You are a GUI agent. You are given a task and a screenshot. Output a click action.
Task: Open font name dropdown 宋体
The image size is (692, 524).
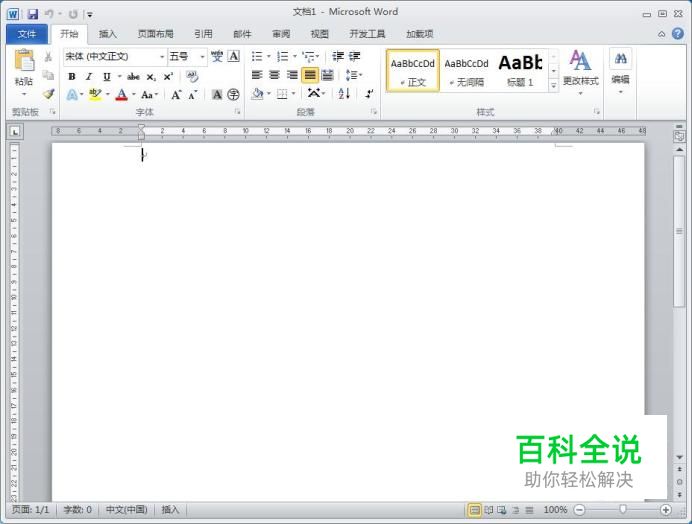tap(162, 57)
